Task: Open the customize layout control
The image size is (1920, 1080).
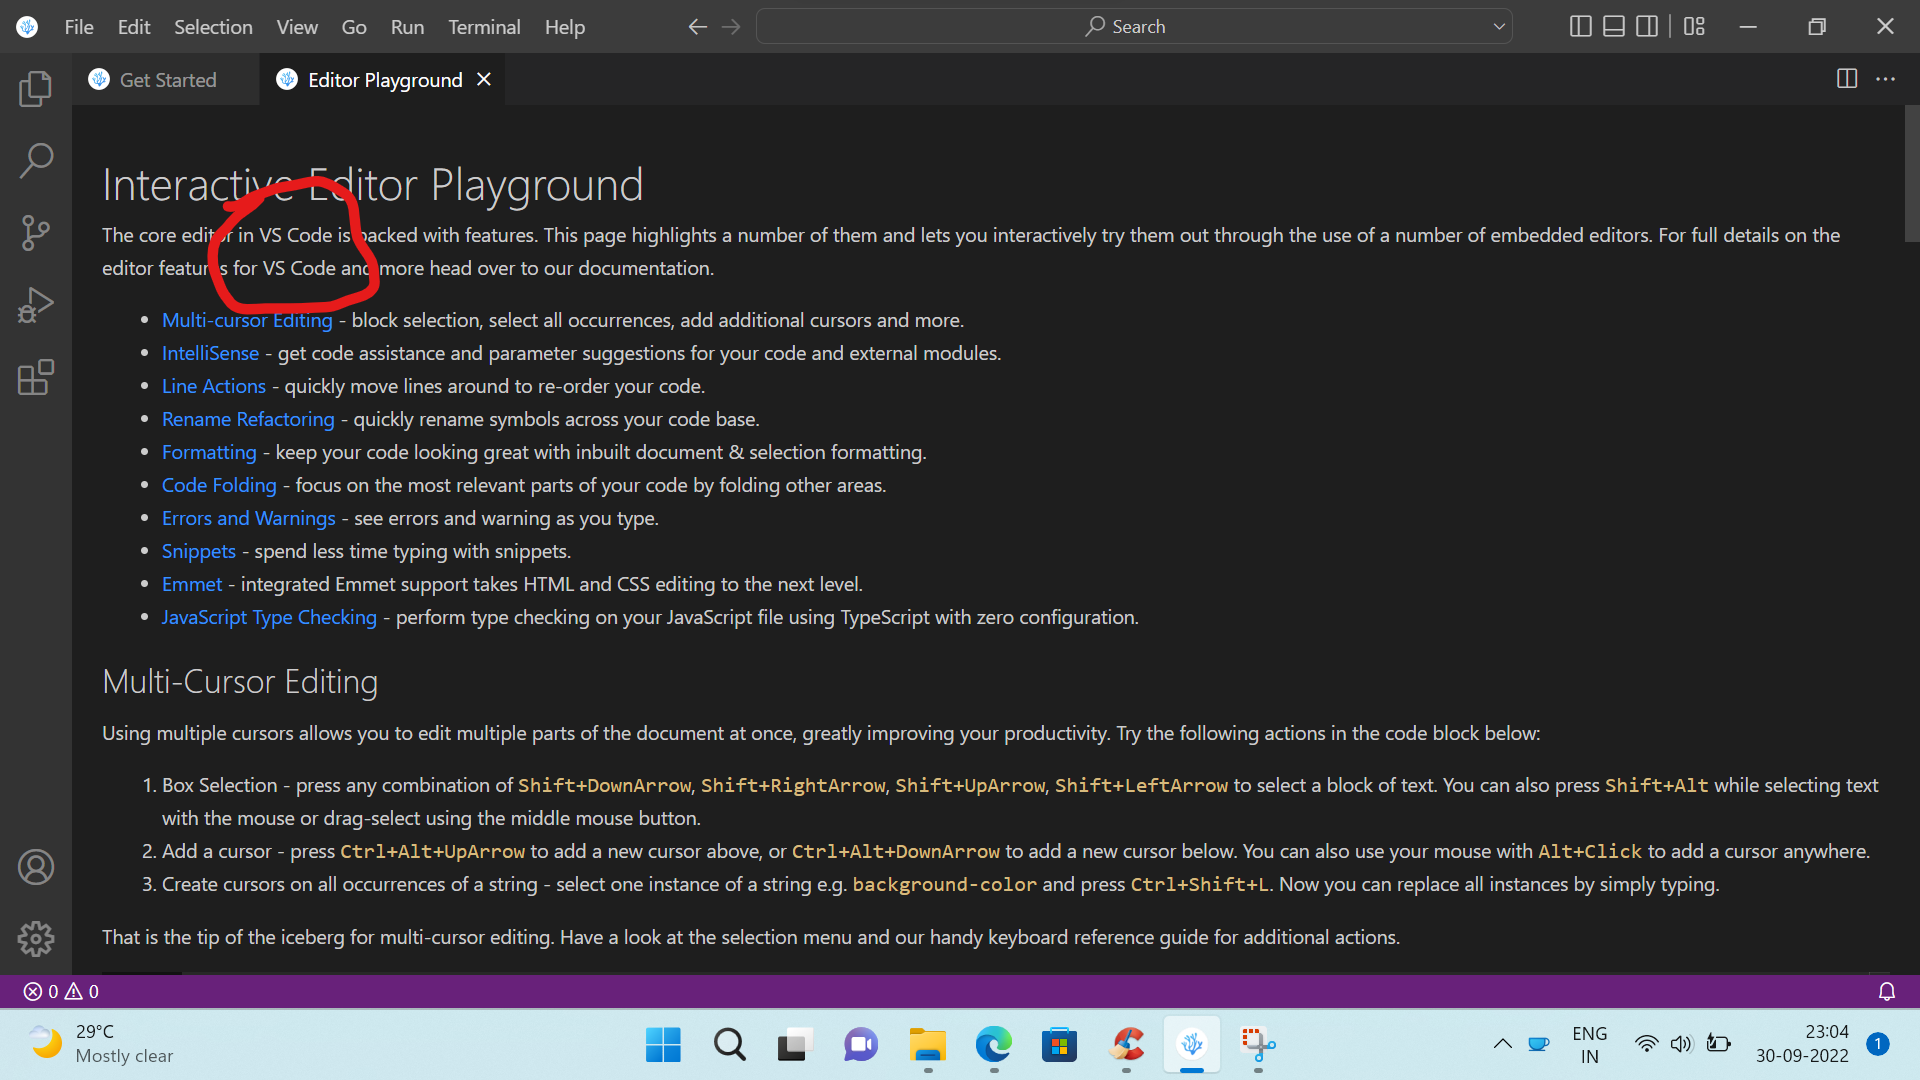Action: point(1694,26)
